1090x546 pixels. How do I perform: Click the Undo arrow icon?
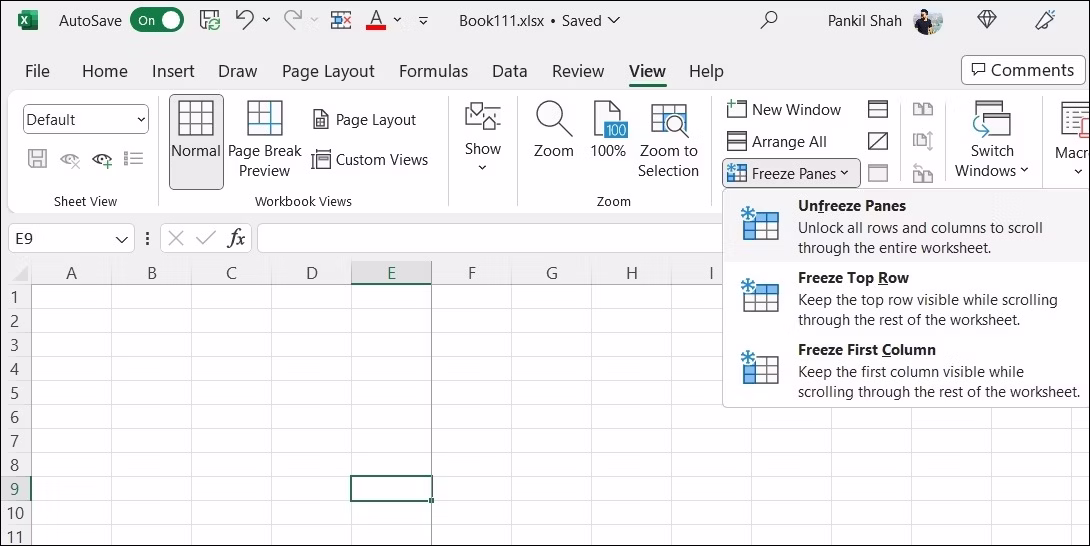(x=244, y=20)
